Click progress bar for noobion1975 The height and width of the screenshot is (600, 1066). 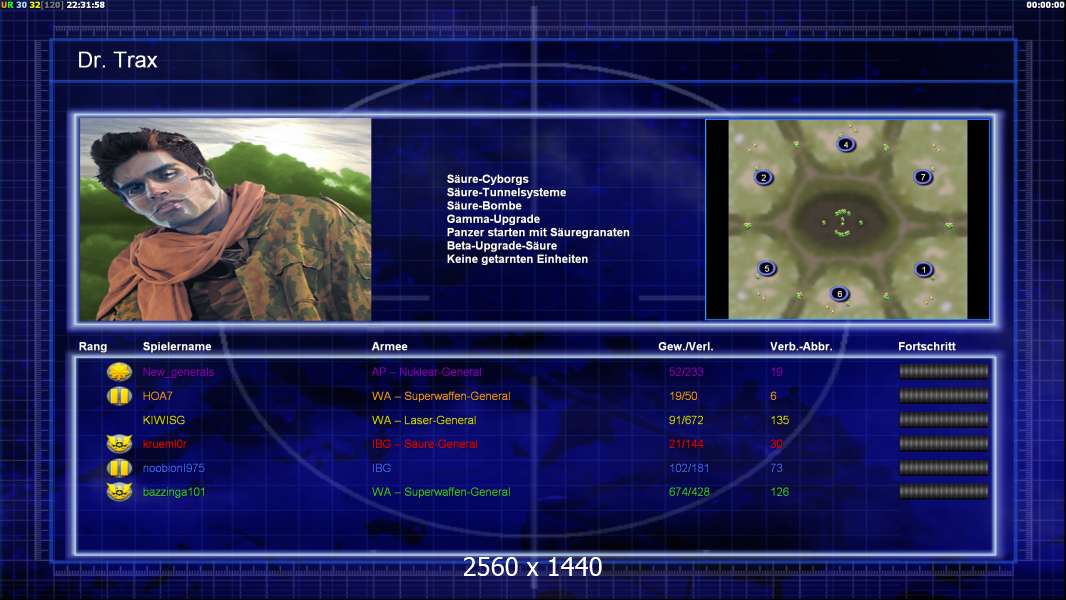pos(944,467)
